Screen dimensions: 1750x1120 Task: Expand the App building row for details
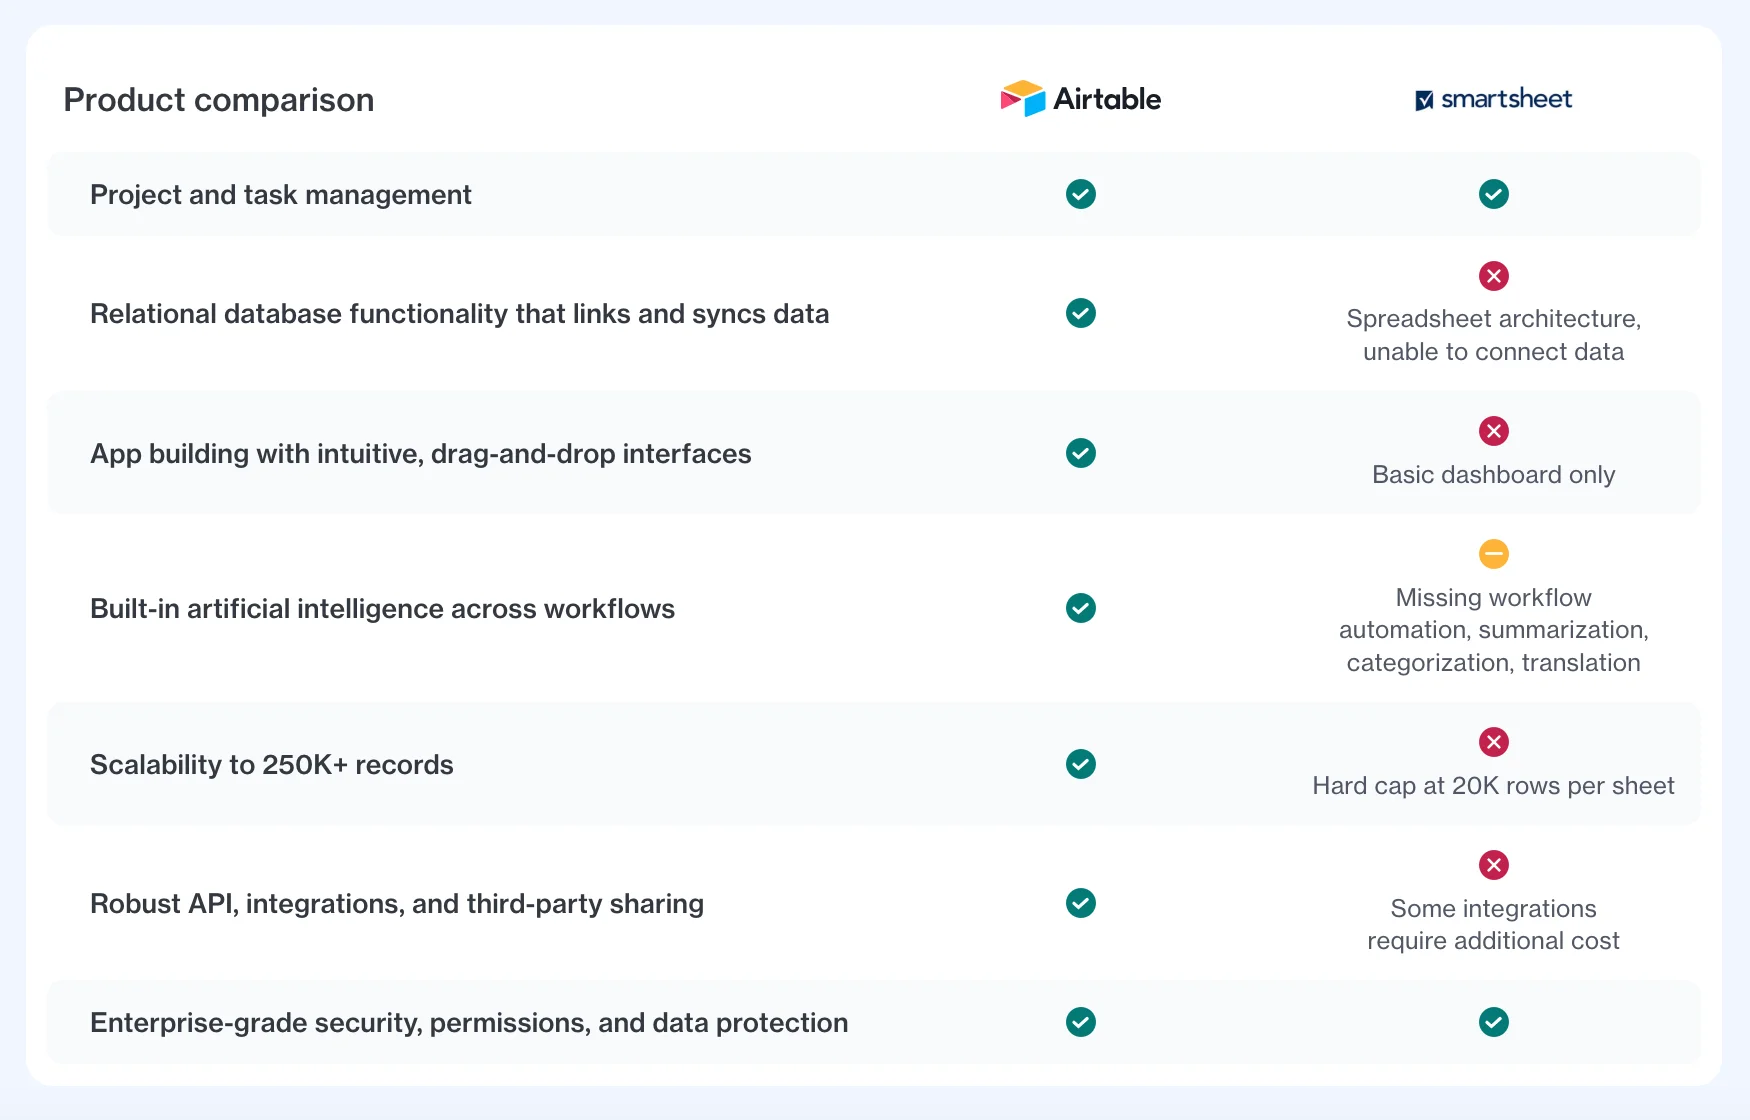coord(421,453)
